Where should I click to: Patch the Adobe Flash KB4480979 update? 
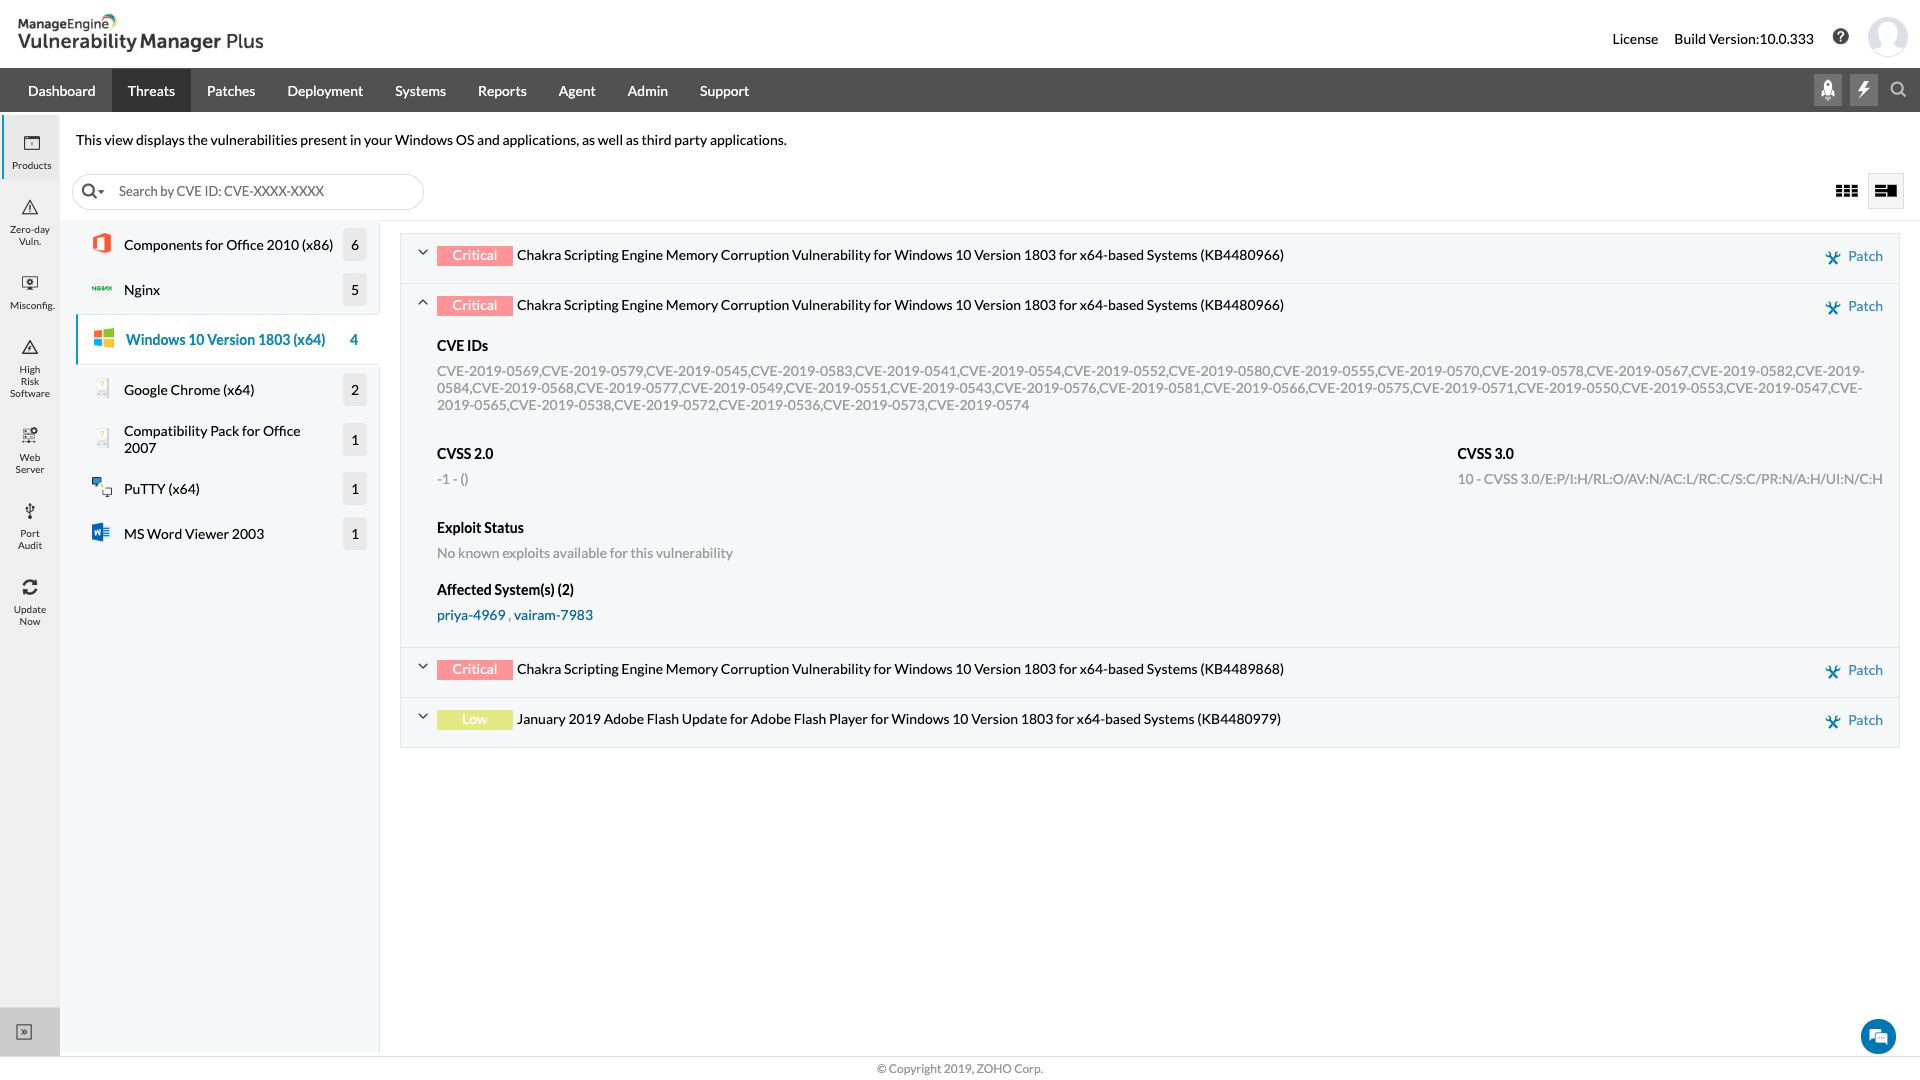point(1854,720)
